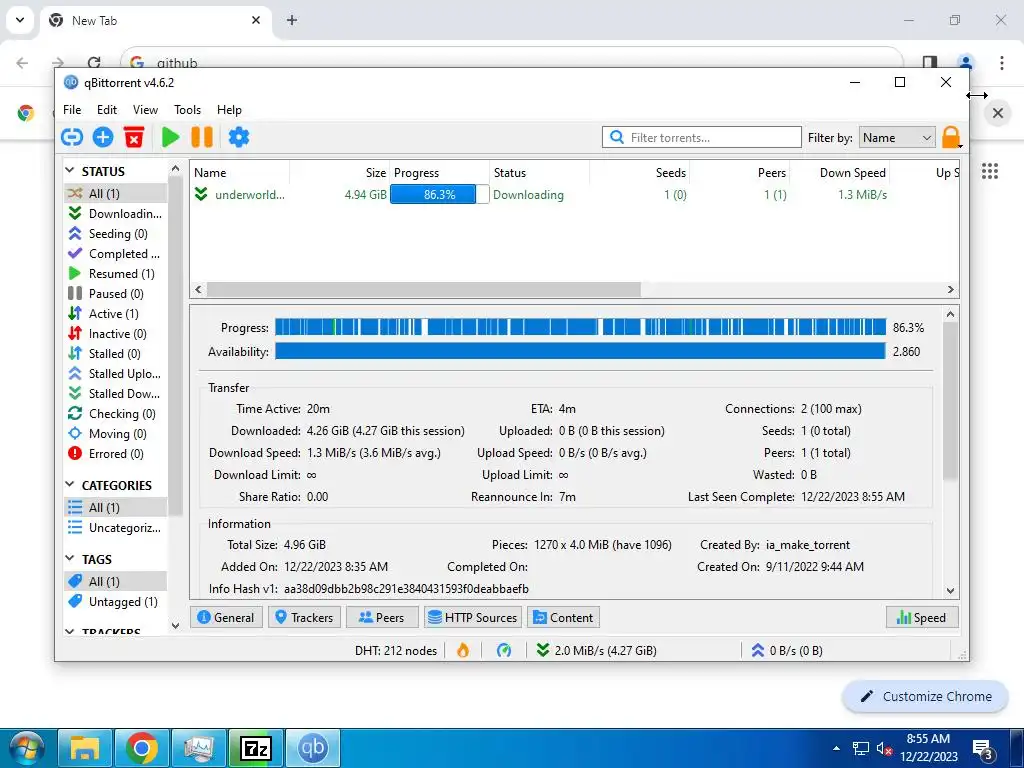Viewport: 1024px width, 768px height.
Task: Select the Stalled (0) status filter
Action: pos(115,353)
